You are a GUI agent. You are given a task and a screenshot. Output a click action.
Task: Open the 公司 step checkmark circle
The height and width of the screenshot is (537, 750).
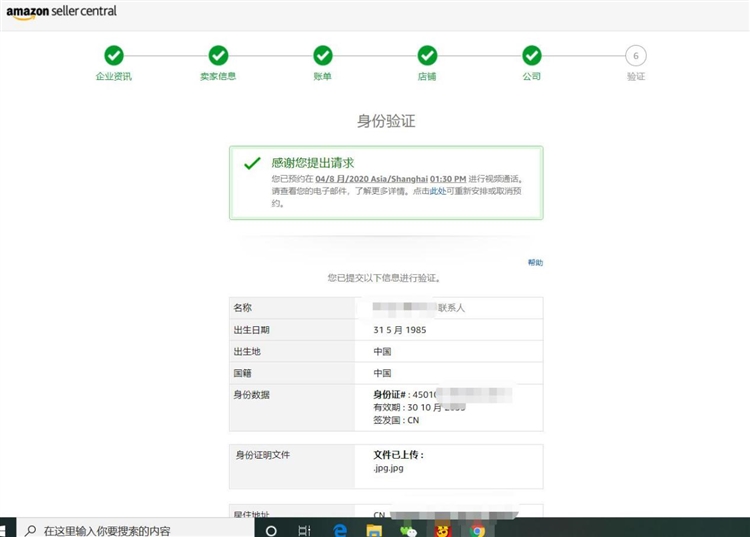(532, 55)
